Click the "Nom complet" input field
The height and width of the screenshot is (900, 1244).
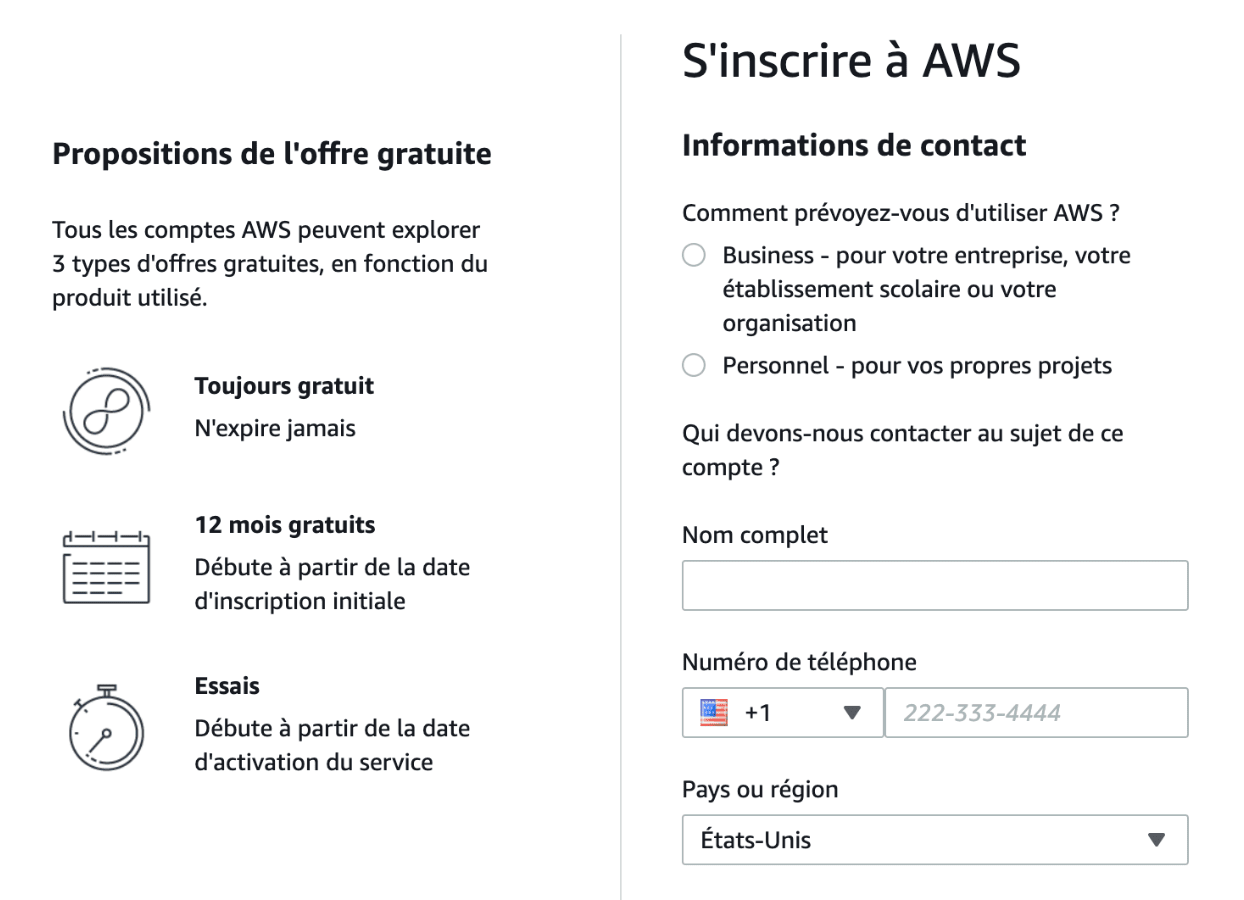pyautogui.click(x=935, y=585)
